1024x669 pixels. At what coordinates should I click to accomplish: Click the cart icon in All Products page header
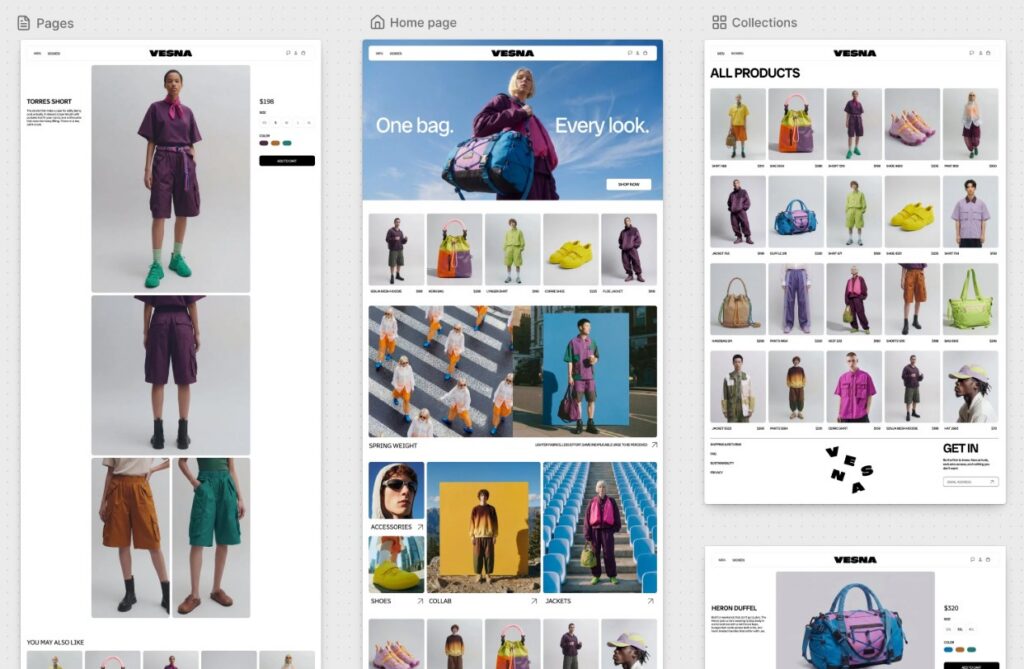coord(987,53)
